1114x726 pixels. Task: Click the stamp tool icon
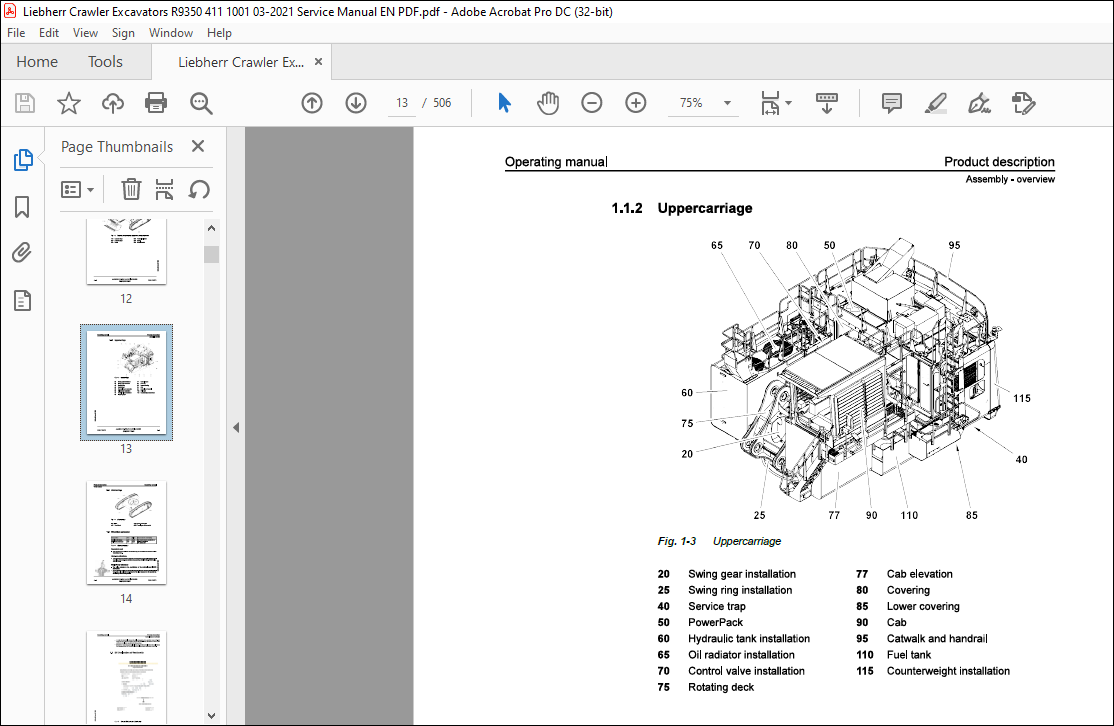[1023, 103]
